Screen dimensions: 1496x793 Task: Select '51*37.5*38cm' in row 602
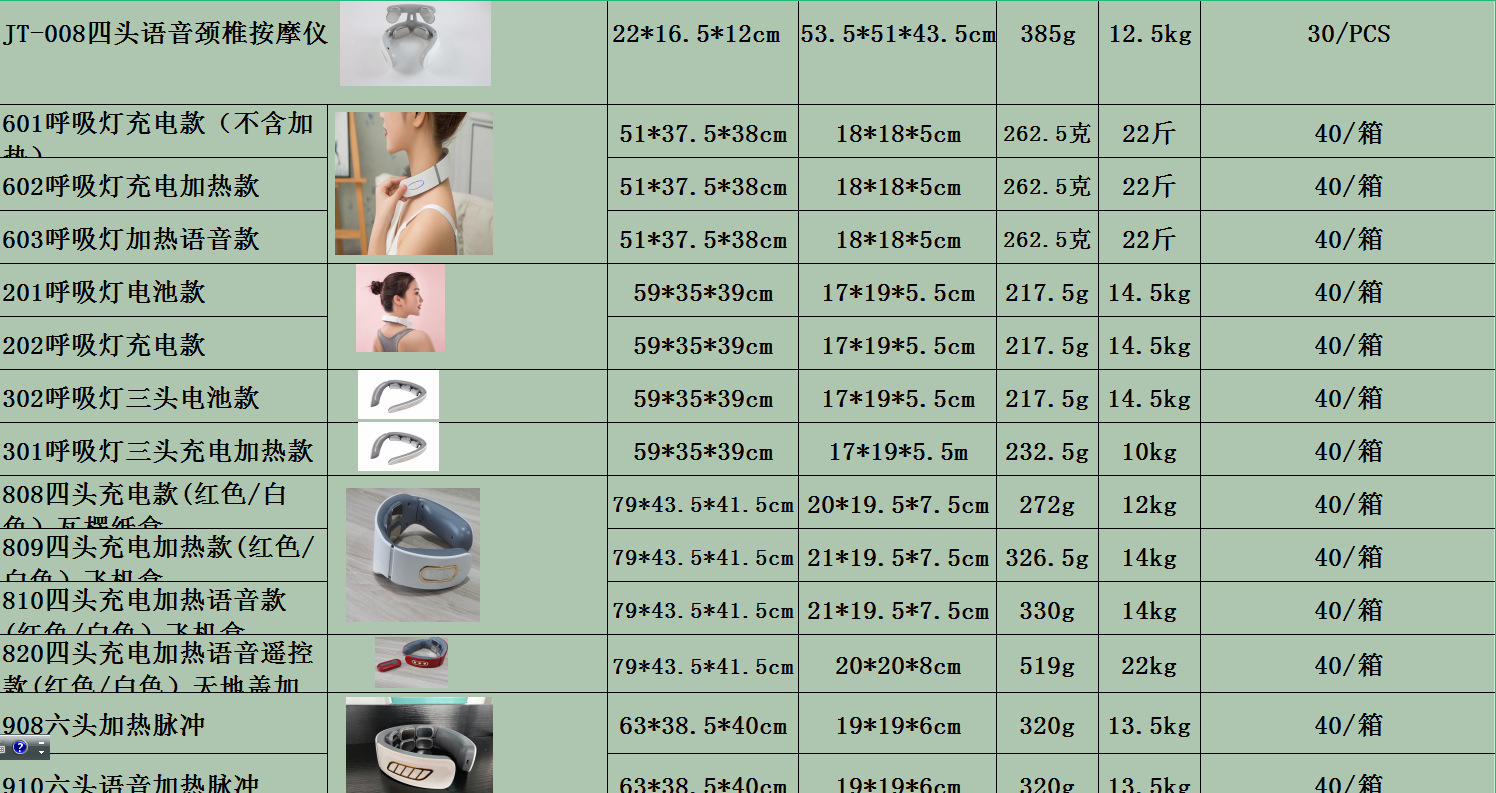tap(703, 184)
